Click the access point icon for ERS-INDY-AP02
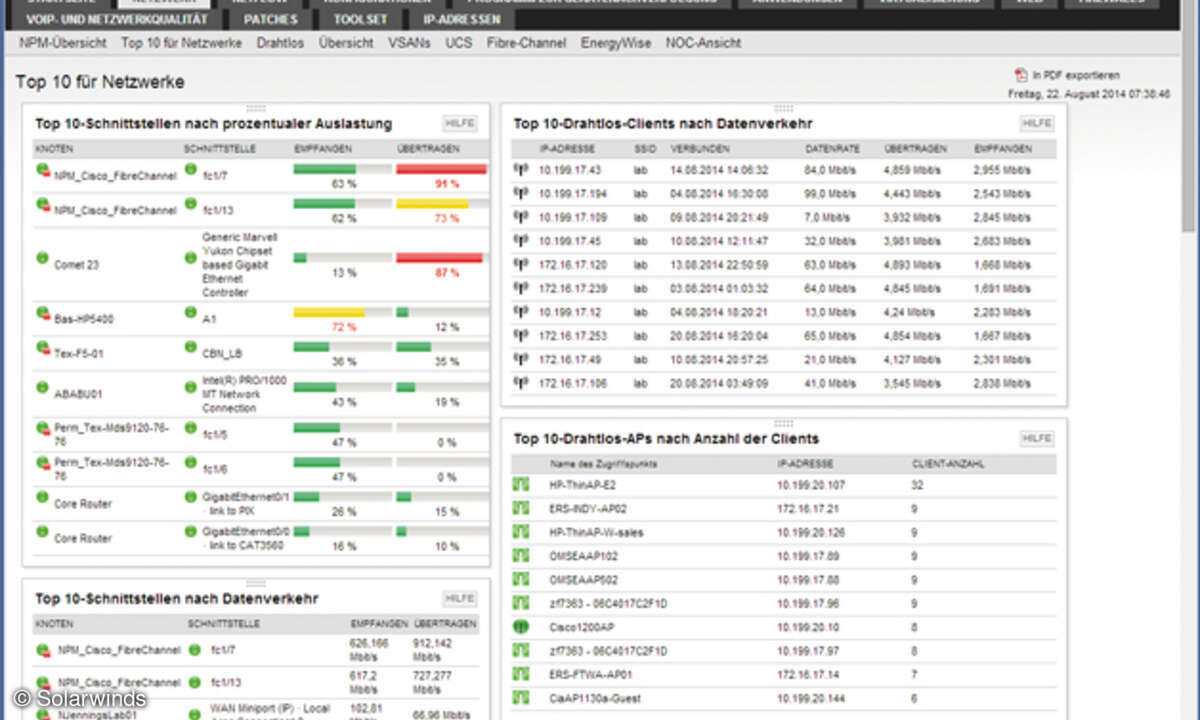The height and width of the screenshot is (720, 1200). pyautogui.click(x=520, y=508)
